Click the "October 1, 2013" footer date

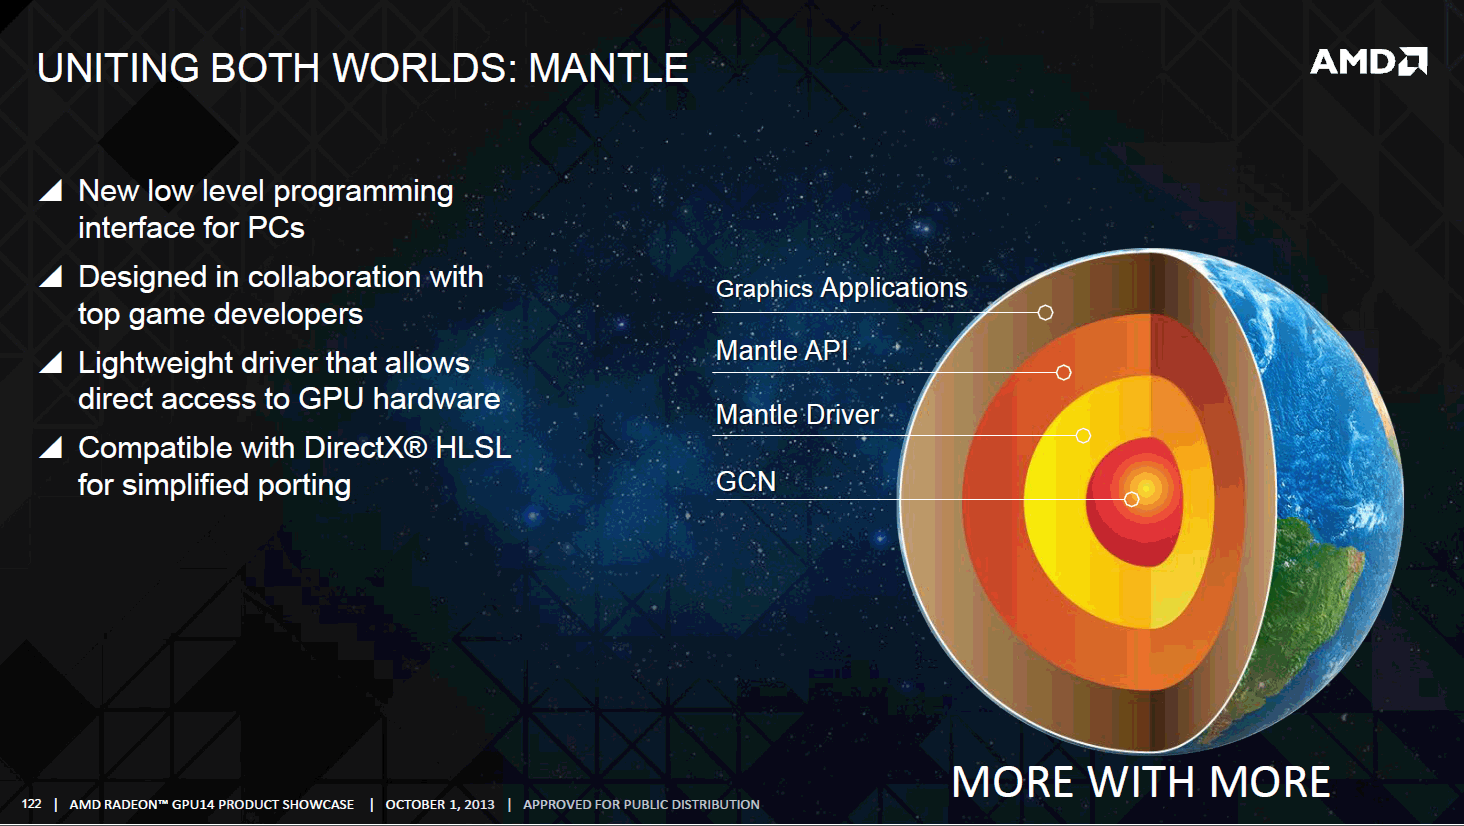(x=440, y=804)
